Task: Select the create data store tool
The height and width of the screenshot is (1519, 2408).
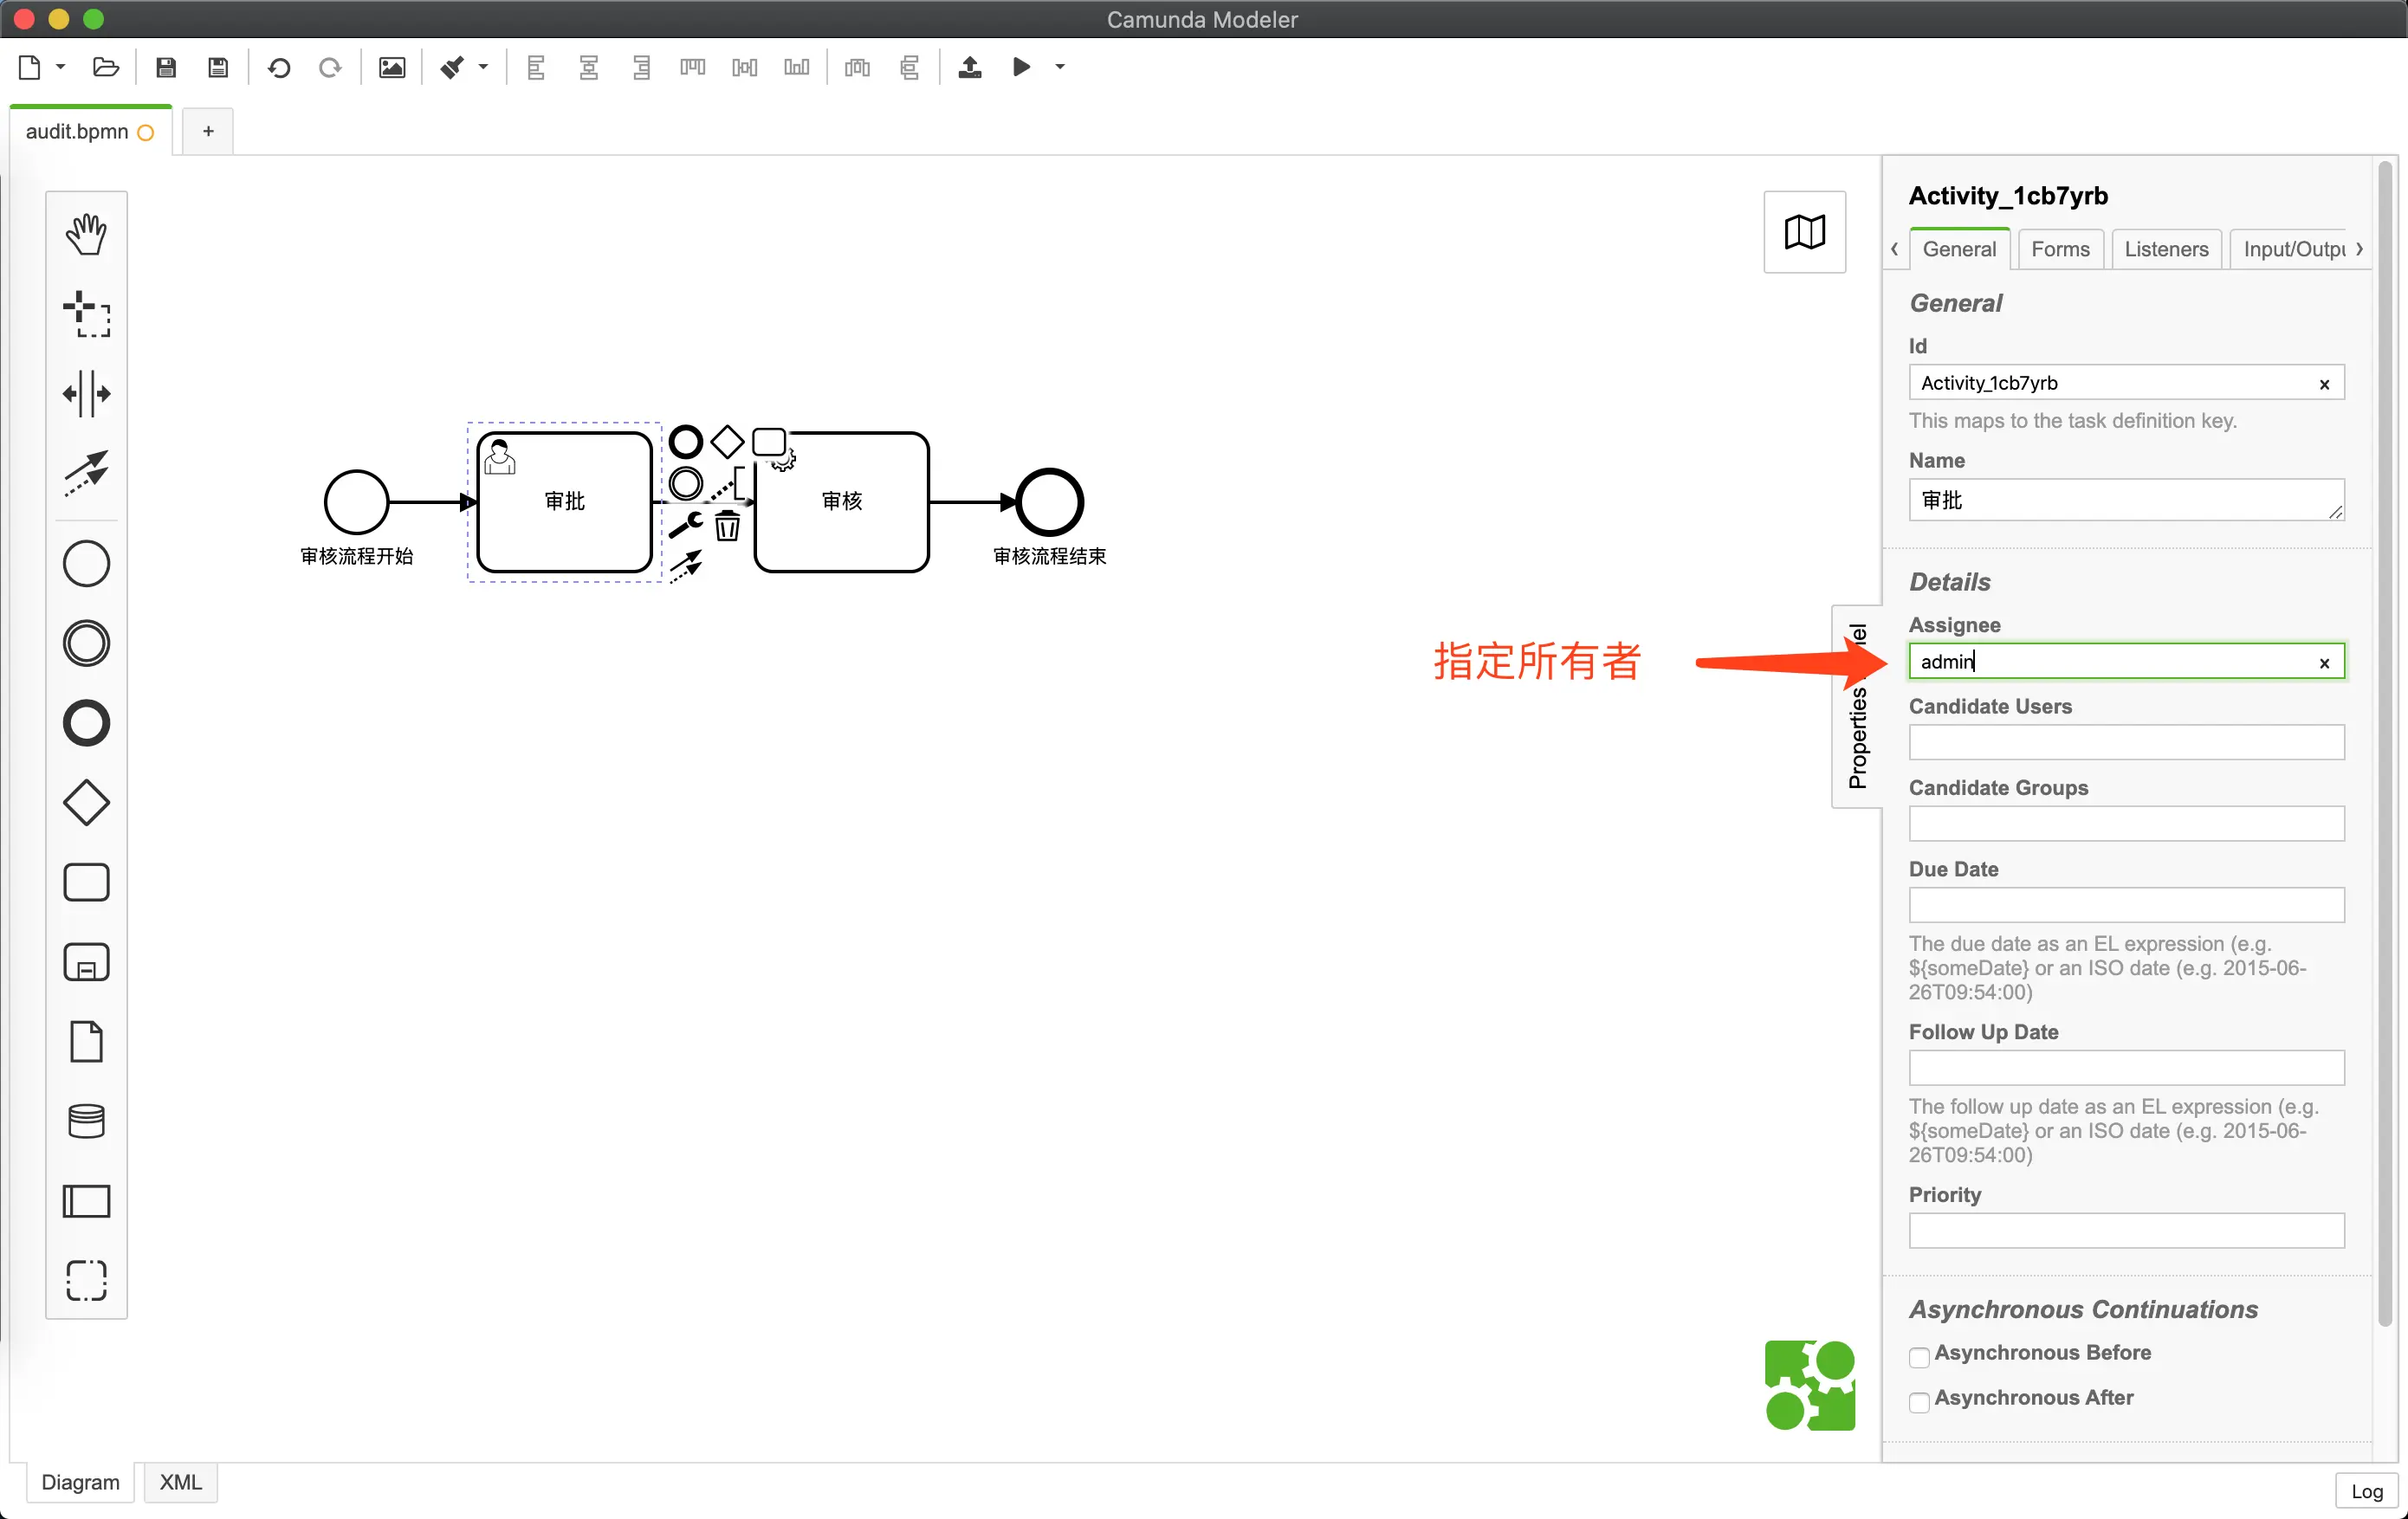Action: click(86, 1121)
